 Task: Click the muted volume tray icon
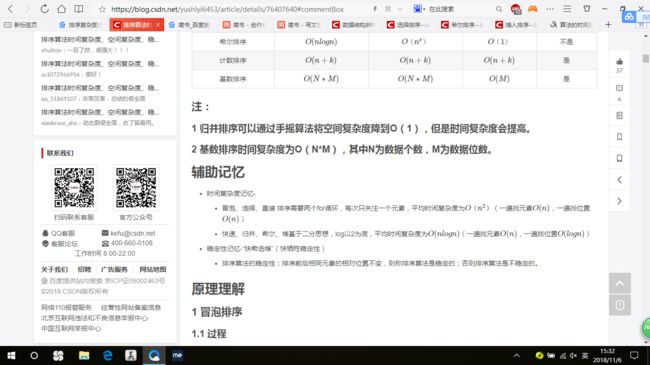573,355
